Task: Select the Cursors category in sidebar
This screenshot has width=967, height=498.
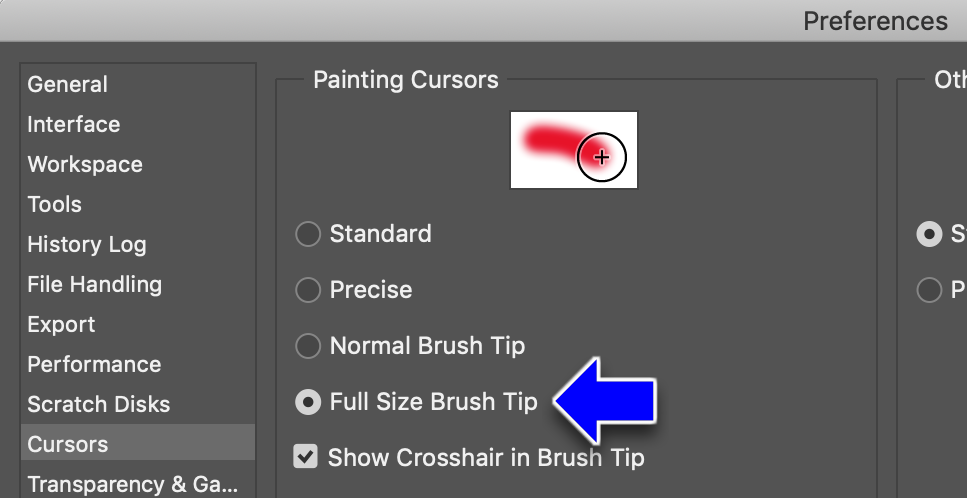Action: pyautogui.click(x=138, y=444)
